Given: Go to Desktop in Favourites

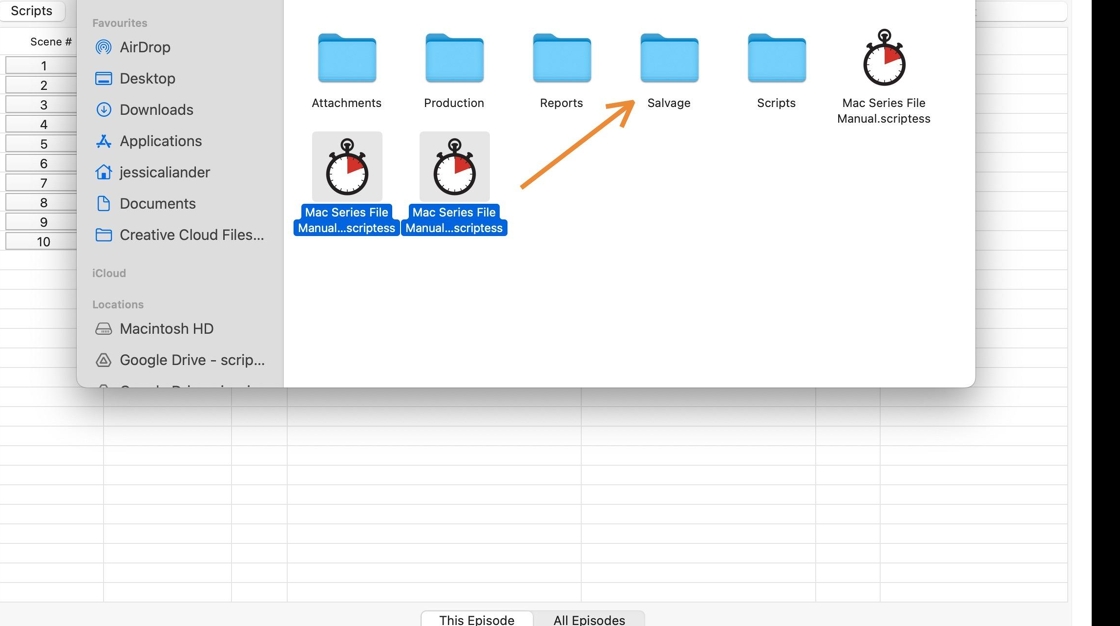Looking at the screenshot, I should 147,79.
